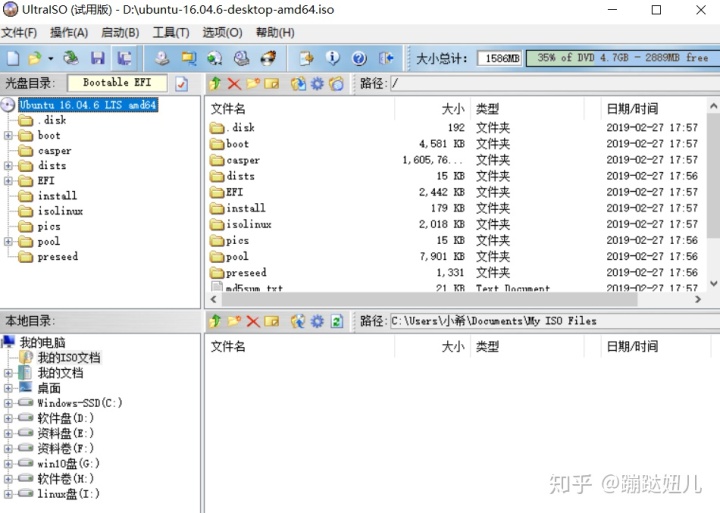720x513 pixels.
Task: Sort local files by the 类型 column header
Action: [527, 346]
